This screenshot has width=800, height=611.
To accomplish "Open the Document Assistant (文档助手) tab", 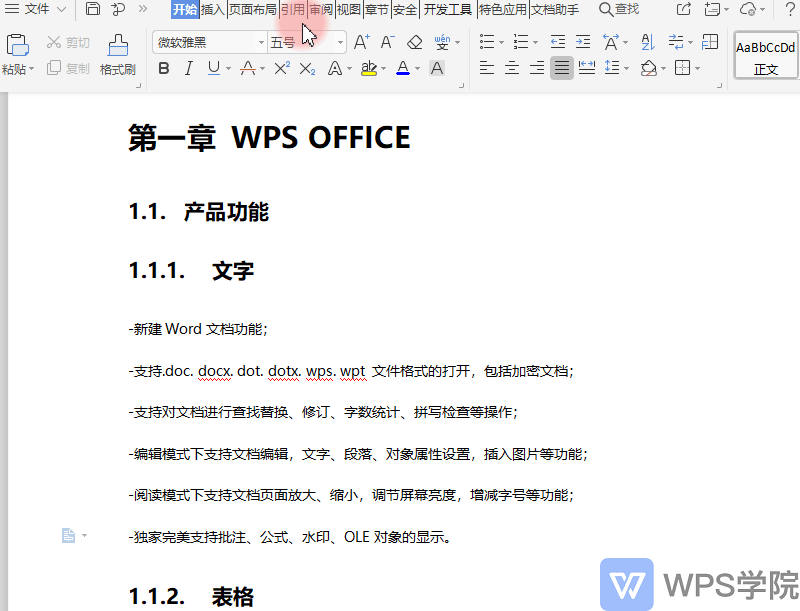I will point(555,9).
